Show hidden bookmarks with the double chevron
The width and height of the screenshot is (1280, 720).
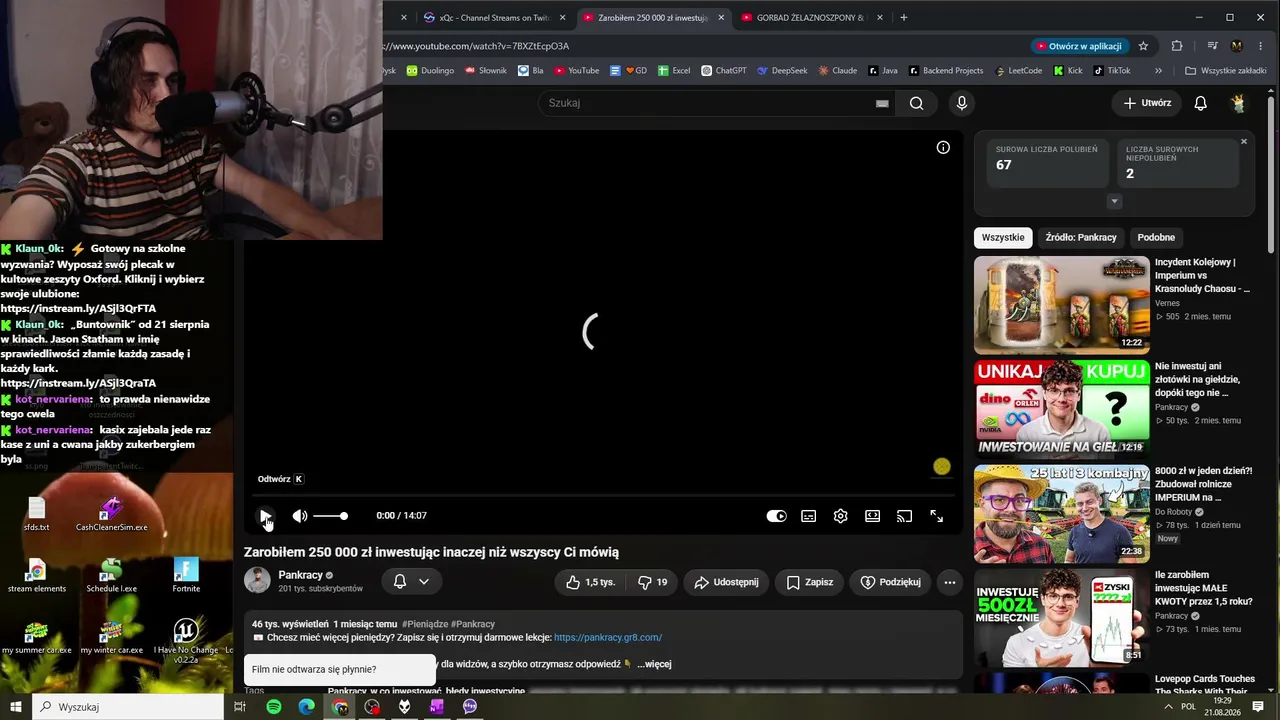(x=1158, y=71)
